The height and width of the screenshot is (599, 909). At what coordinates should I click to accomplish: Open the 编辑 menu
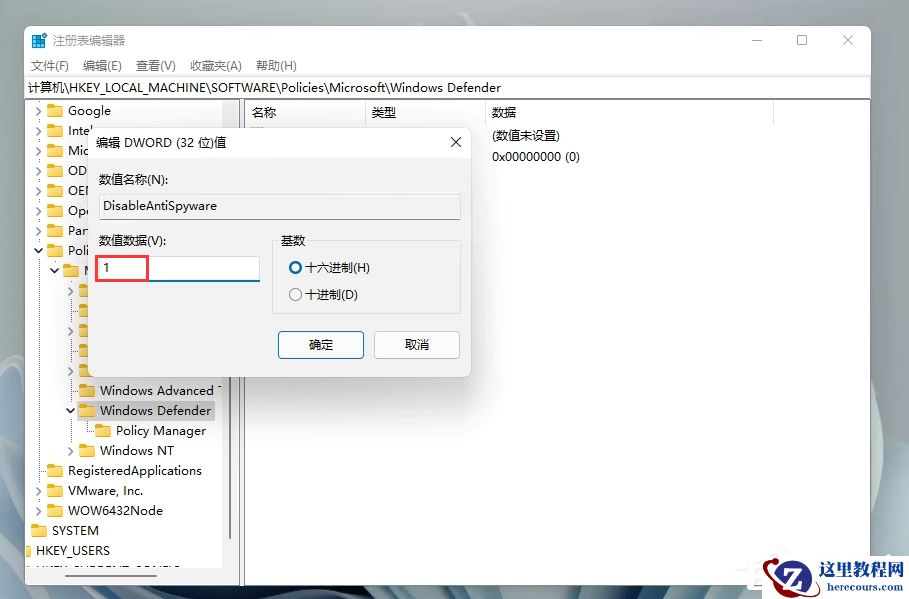click(101, 65)
